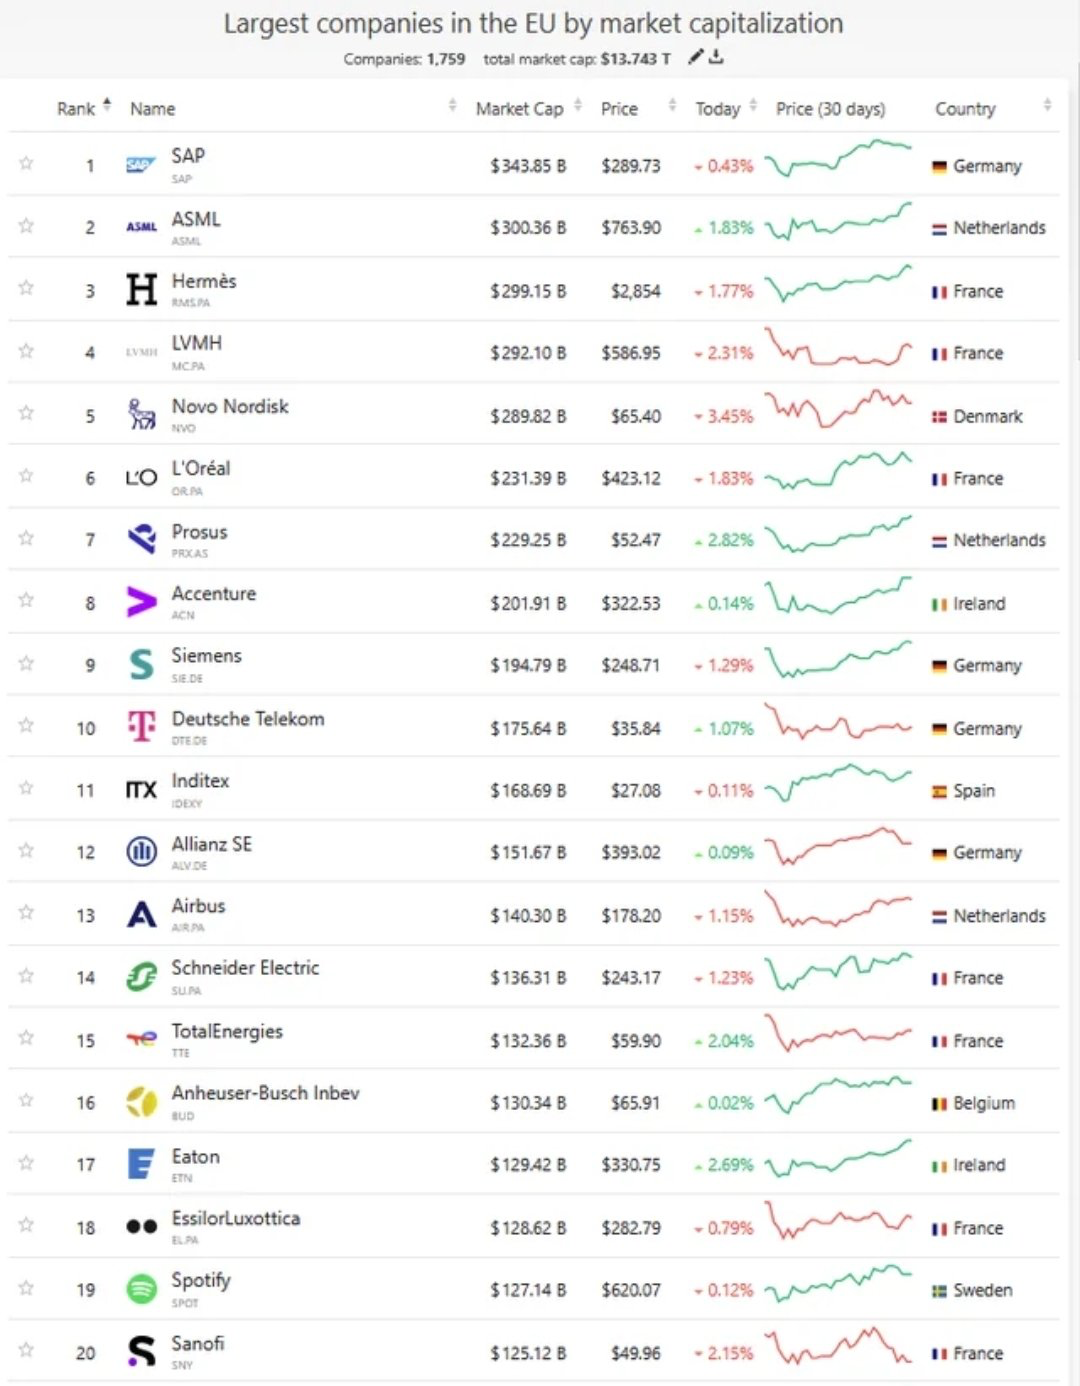
Task: Open the EssilorLuxottica company link
Action: [235, 1217]
